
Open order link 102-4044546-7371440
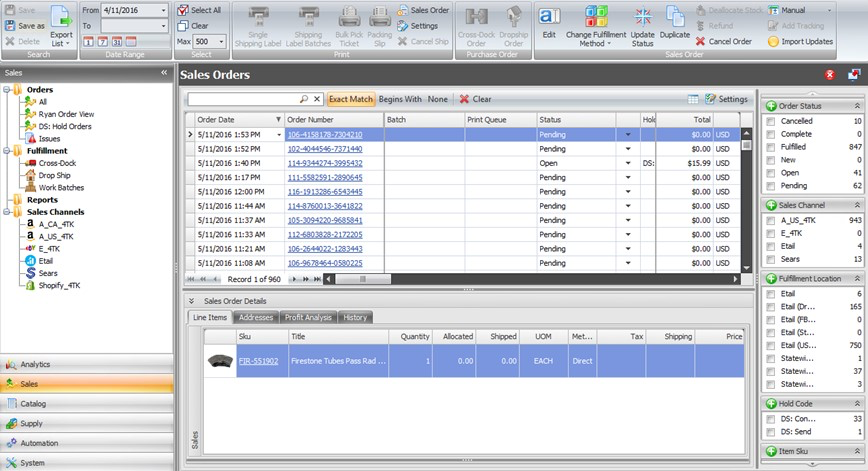point(325,149)
